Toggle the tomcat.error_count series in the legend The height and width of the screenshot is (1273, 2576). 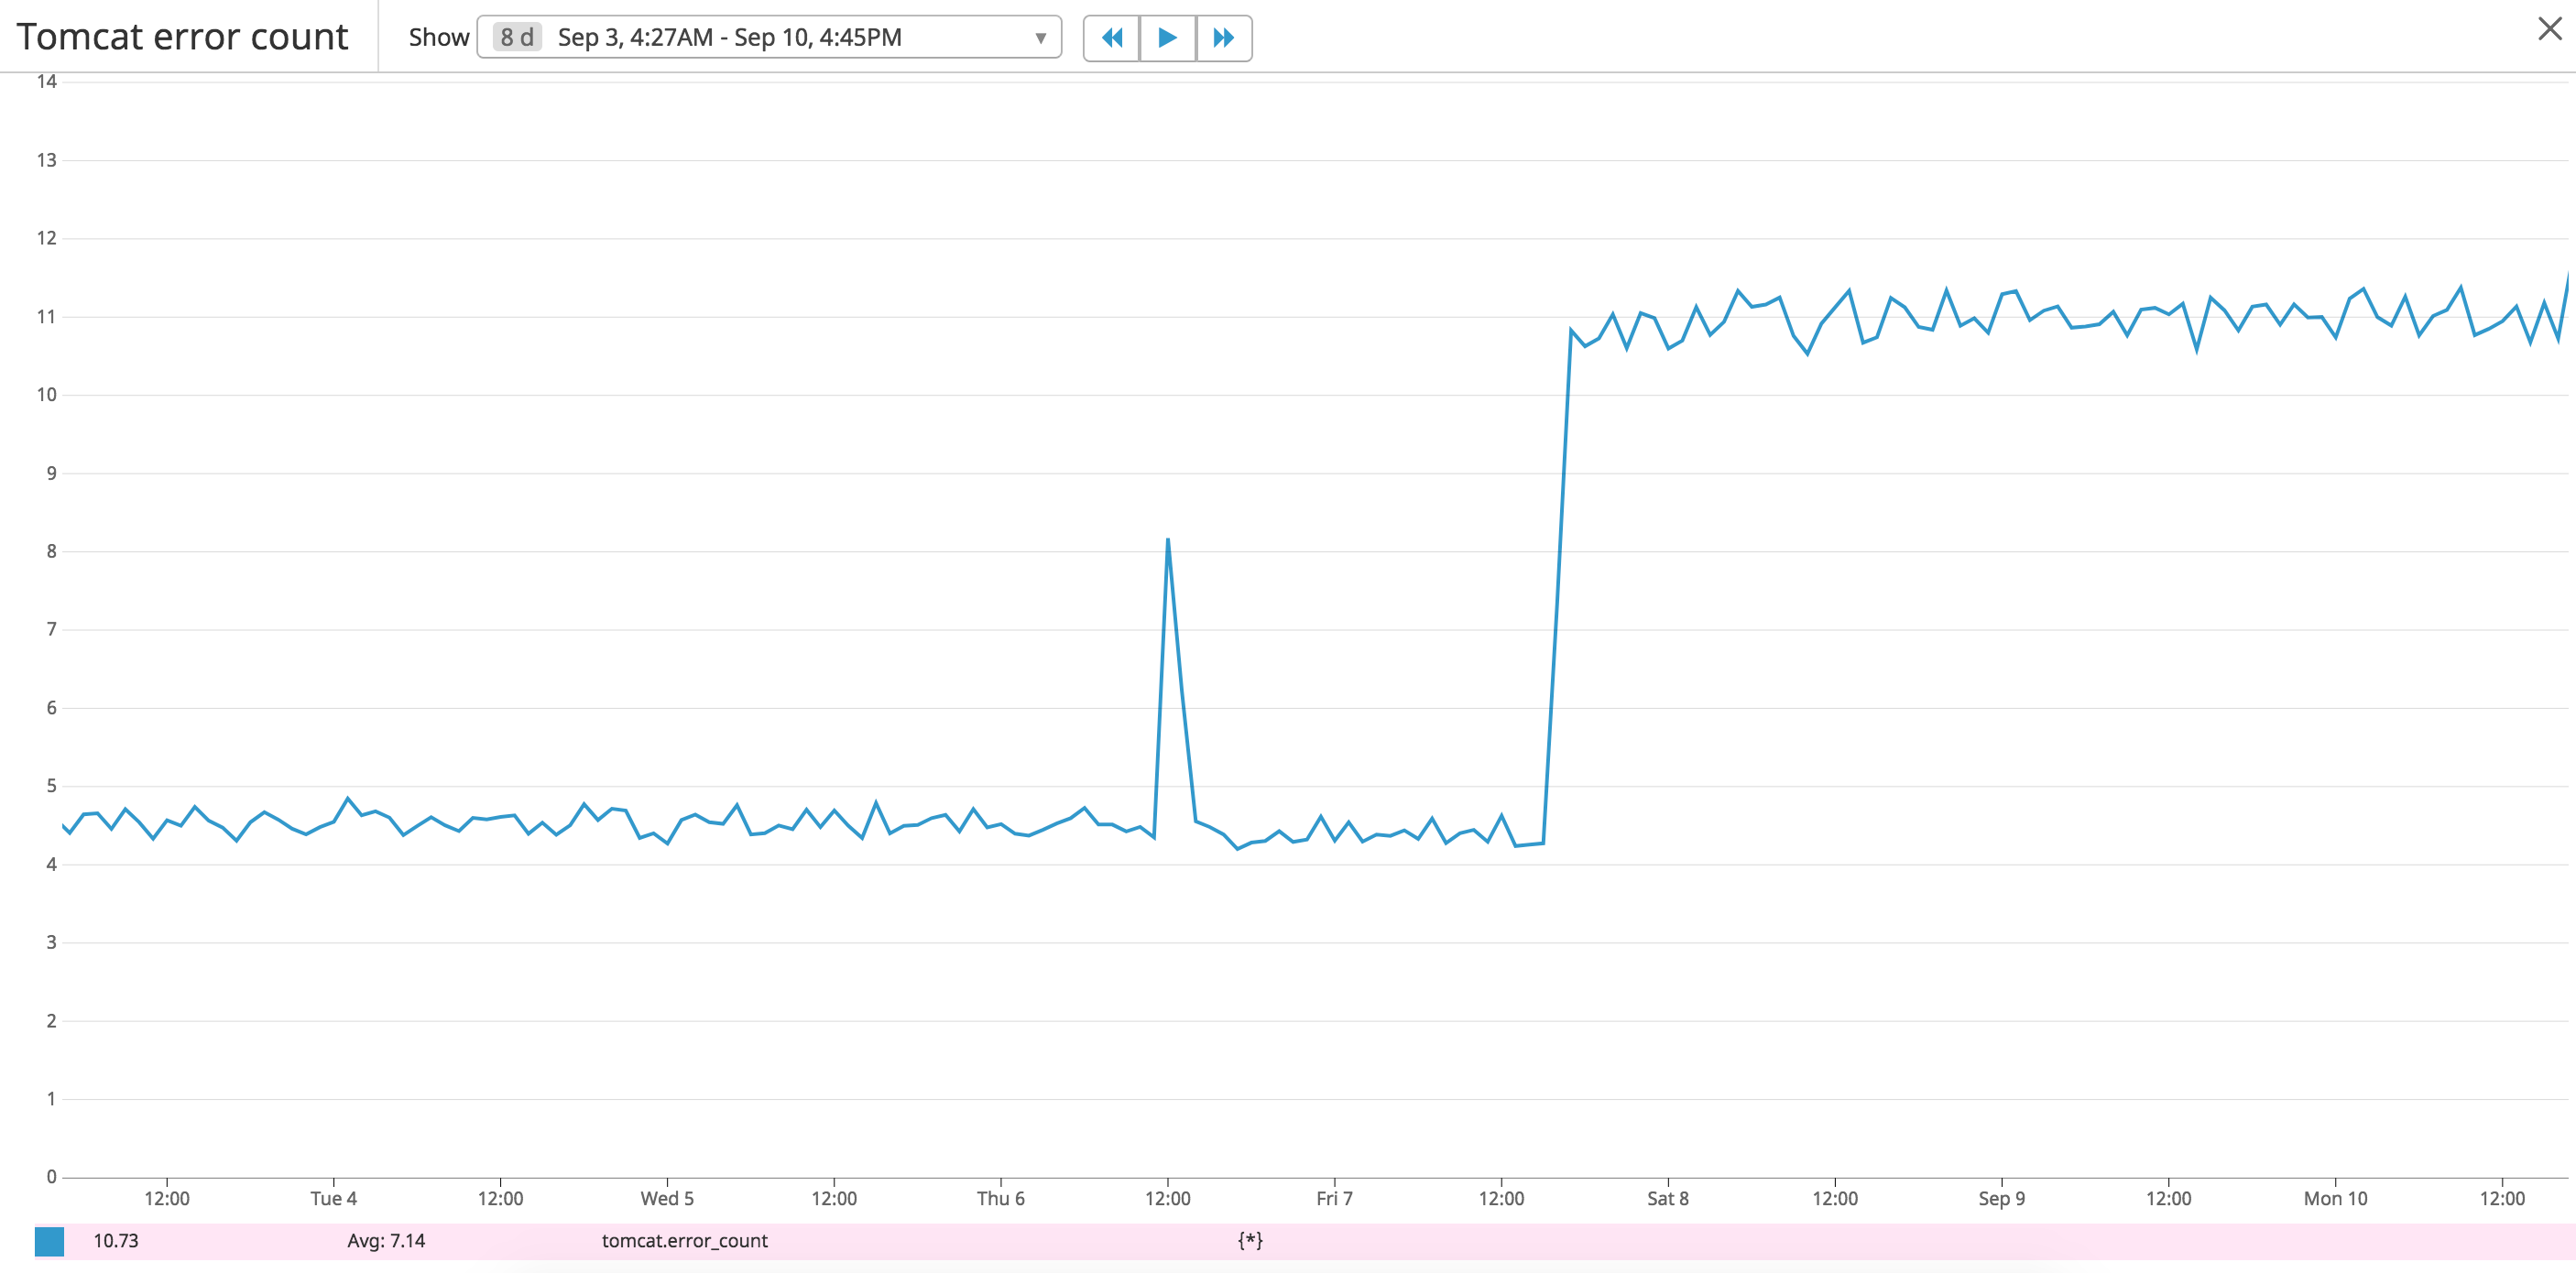[685, 1240]
